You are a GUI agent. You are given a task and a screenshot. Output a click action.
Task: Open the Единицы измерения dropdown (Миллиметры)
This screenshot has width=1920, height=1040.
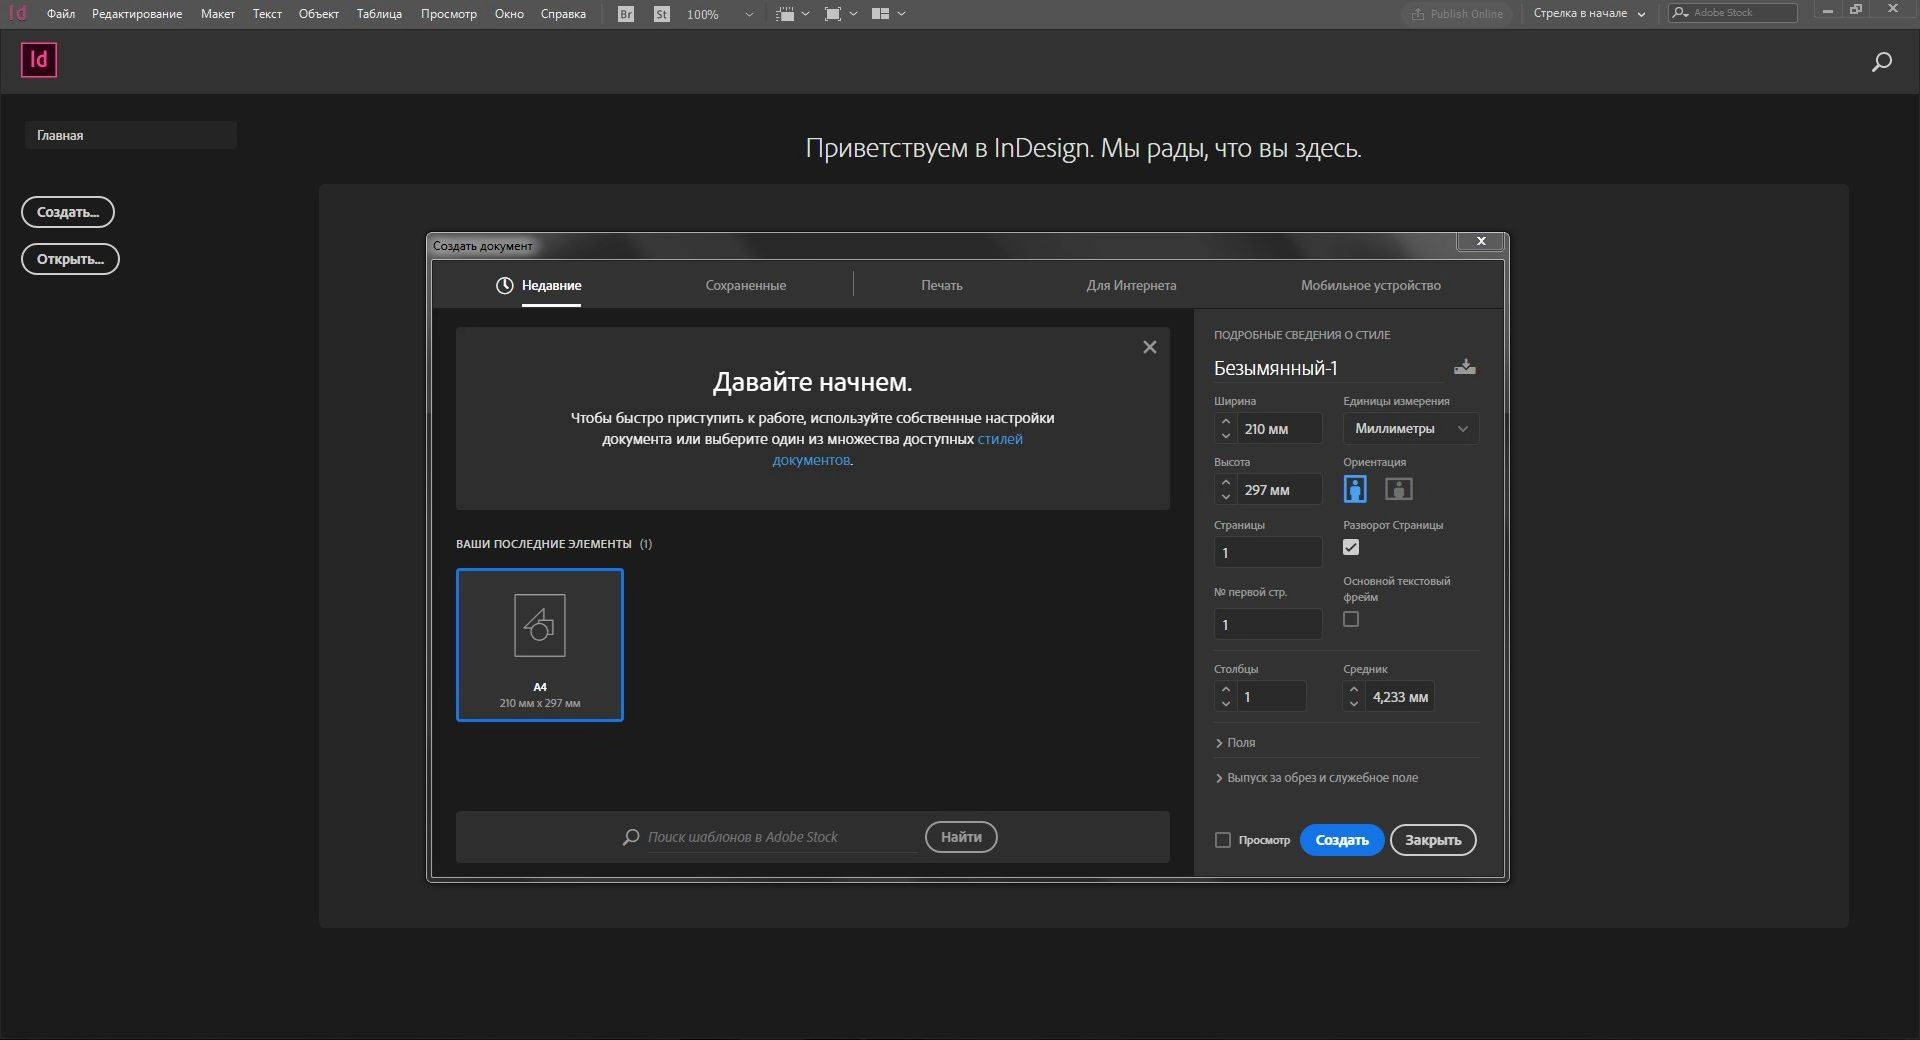1411,429
